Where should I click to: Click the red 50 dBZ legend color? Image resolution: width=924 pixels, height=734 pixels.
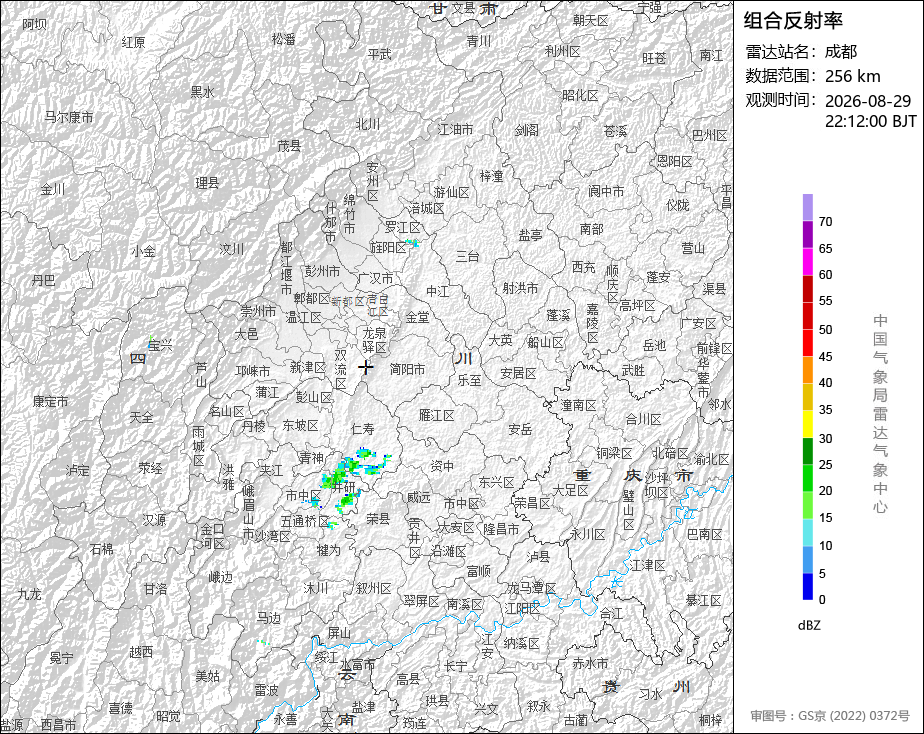[808, 317]
